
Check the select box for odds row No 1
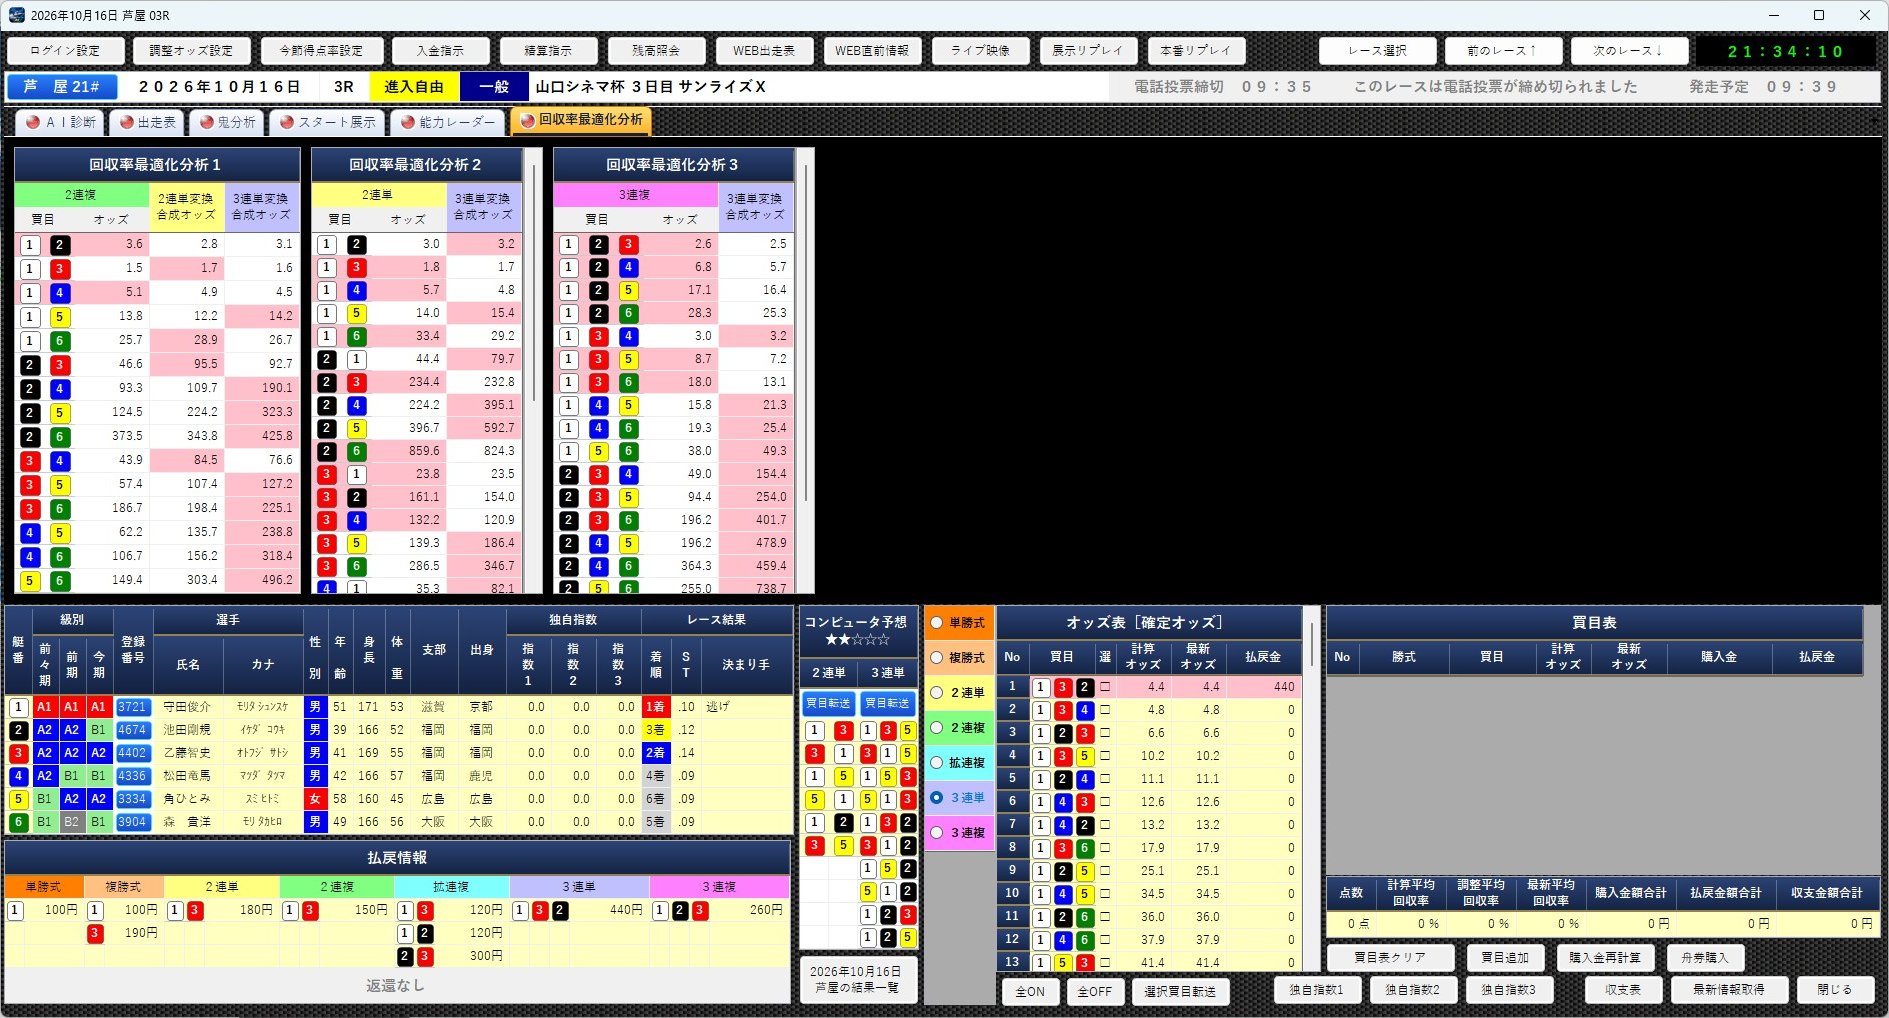(1105, 687)
